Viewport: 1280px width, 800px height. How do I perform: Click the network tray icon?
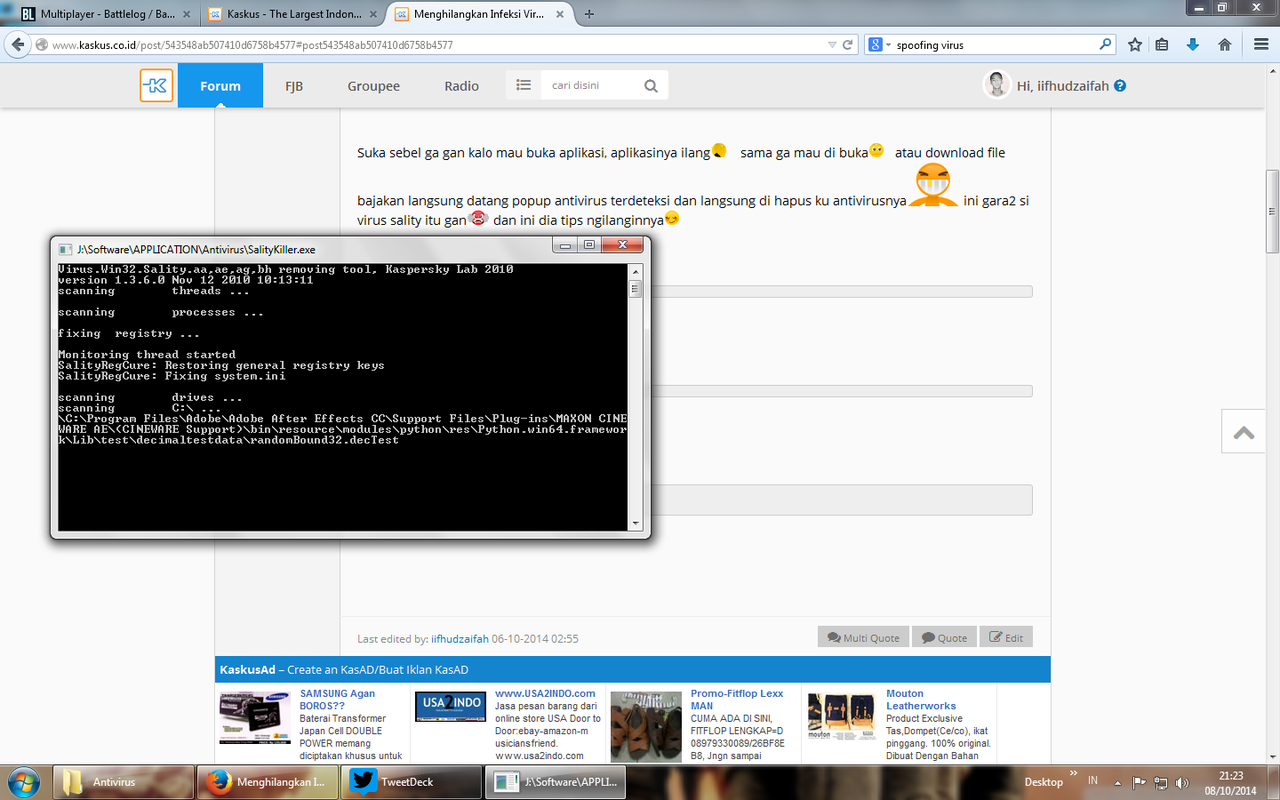(1160, 782)
